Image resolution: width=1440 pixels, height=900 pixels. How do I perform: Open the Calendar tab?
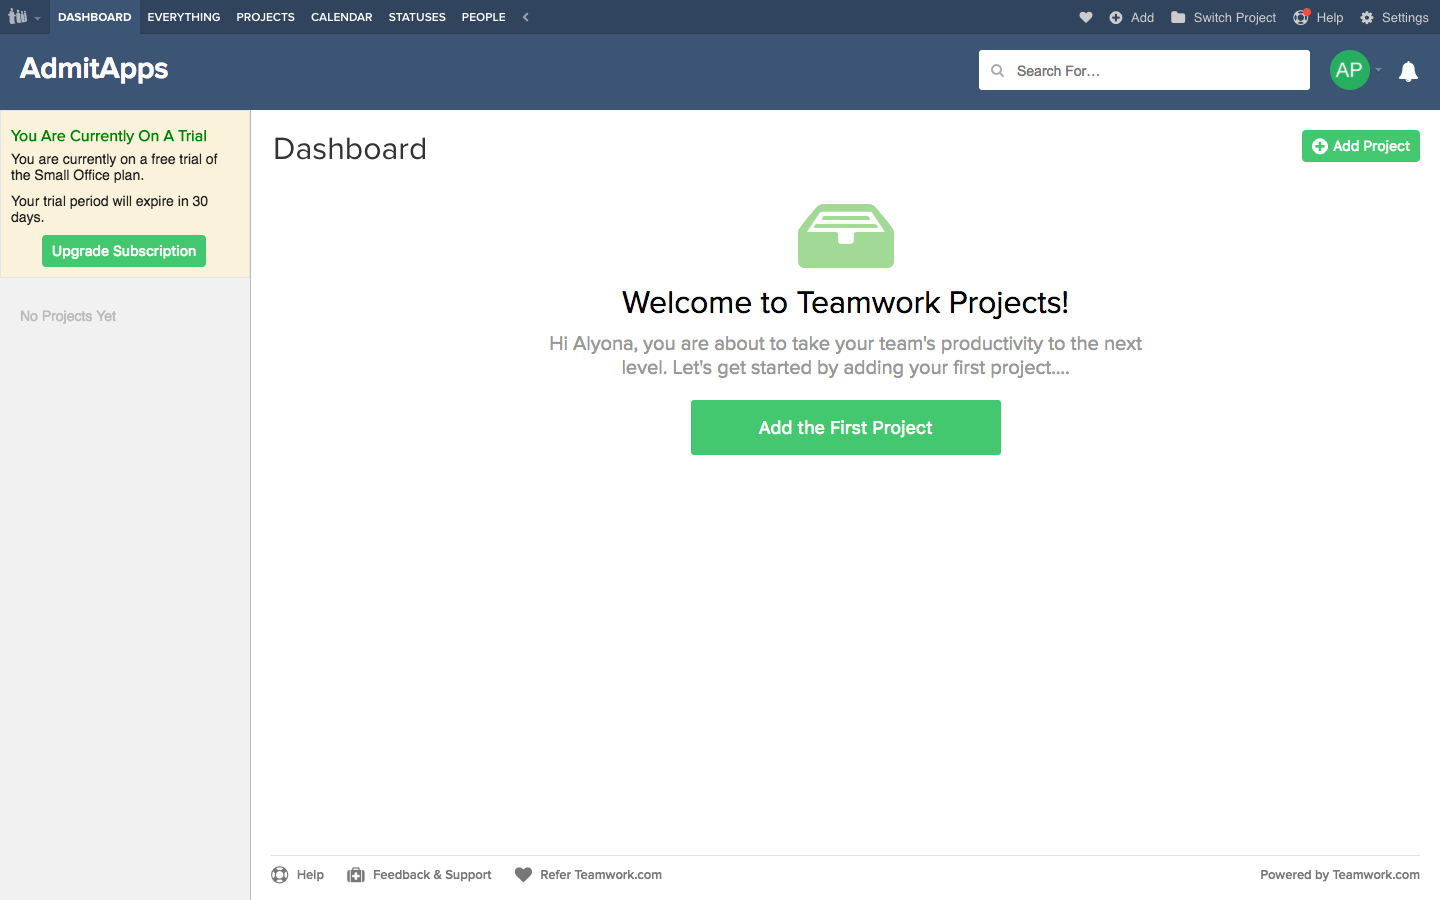[x=341, y=17]
